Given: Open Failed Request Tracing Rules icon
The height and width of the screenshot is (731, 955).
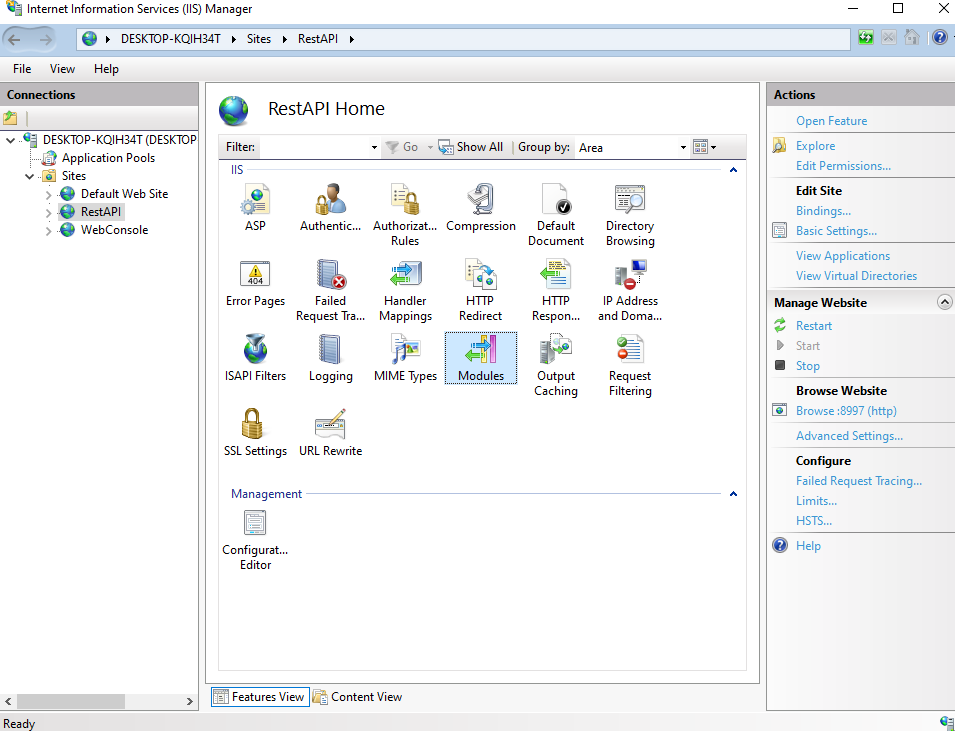Looking at the screenshot, I should (330, 290).
